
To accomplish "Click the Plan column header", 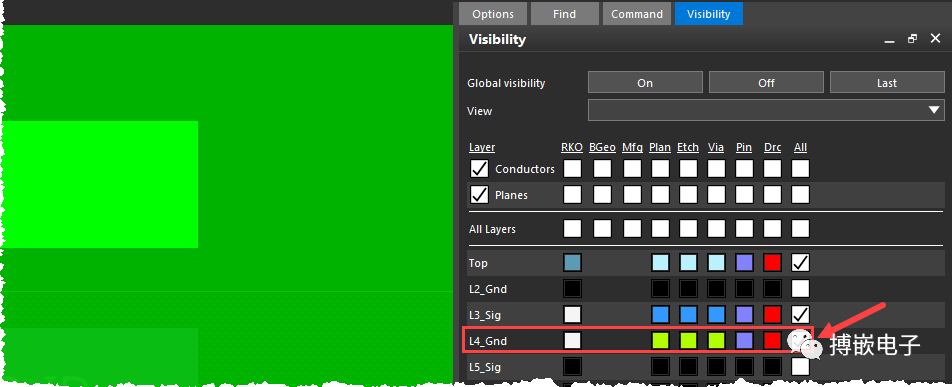I will [x=660, y=147].
